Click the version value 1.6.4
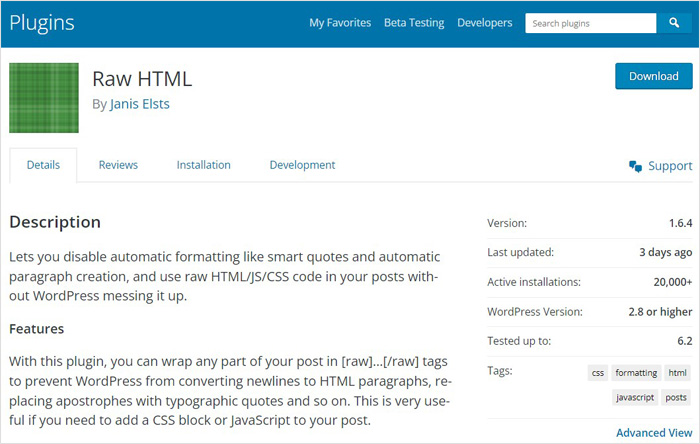This screenshot has width=700, height=444. [x=680, y=223]
